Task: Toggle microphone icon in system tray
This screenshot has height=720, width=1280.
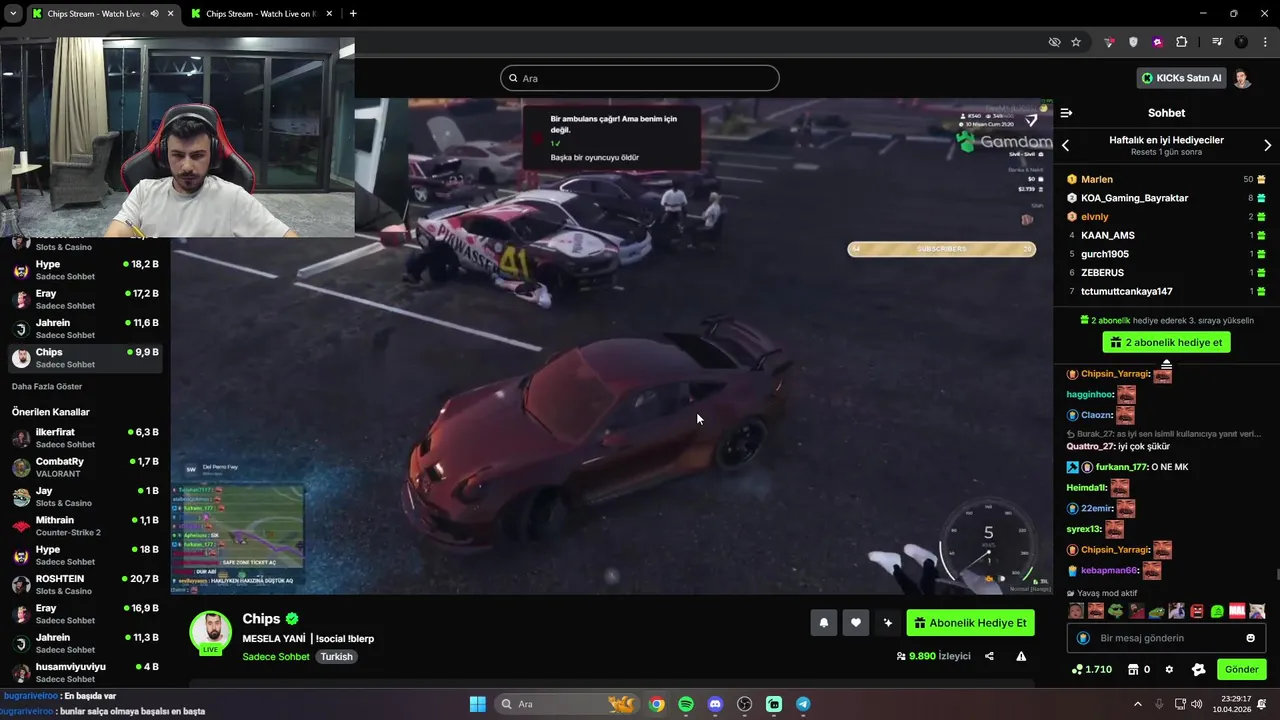Action: tap(1158, 704)
